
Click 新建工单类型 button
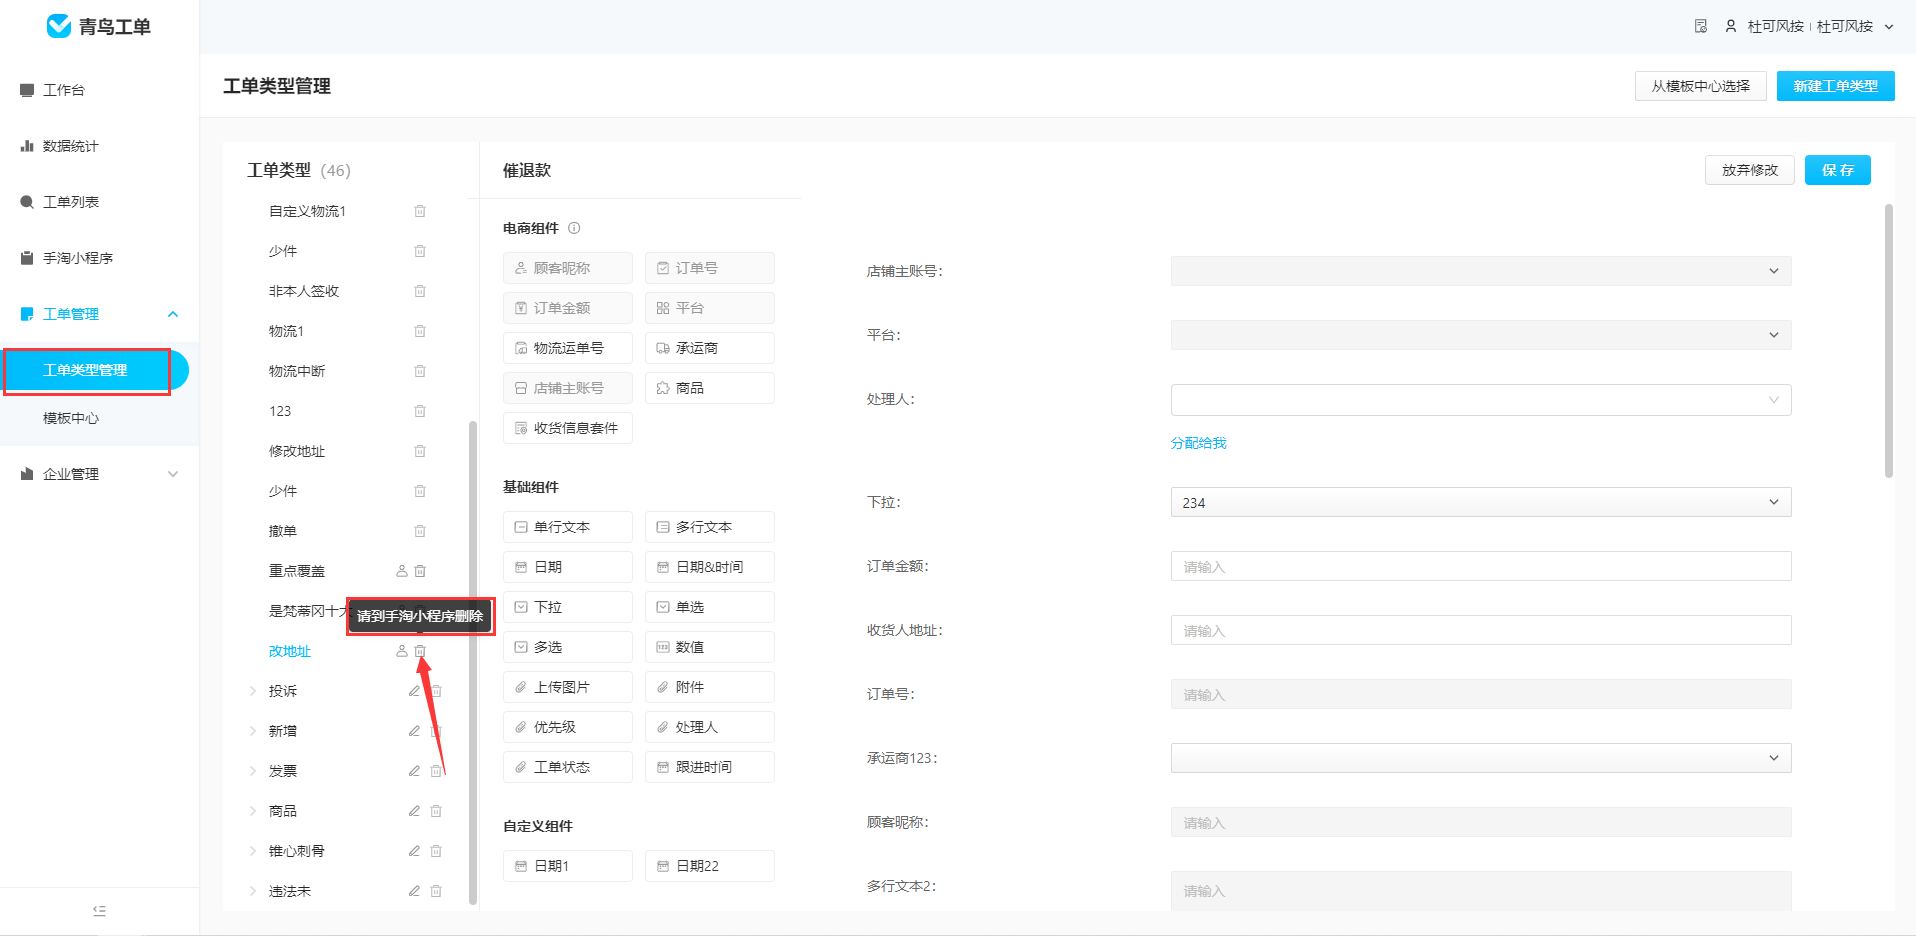pos(1836,86)
